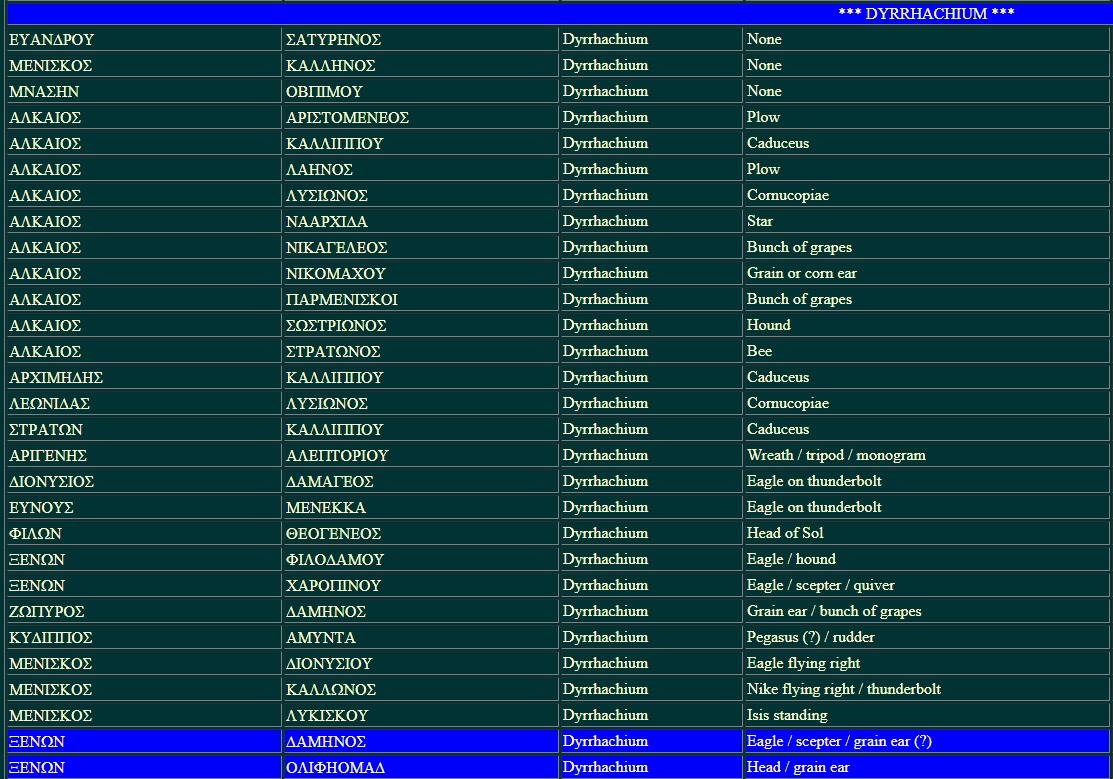Select the Isis standing cell

click(787, 715)
